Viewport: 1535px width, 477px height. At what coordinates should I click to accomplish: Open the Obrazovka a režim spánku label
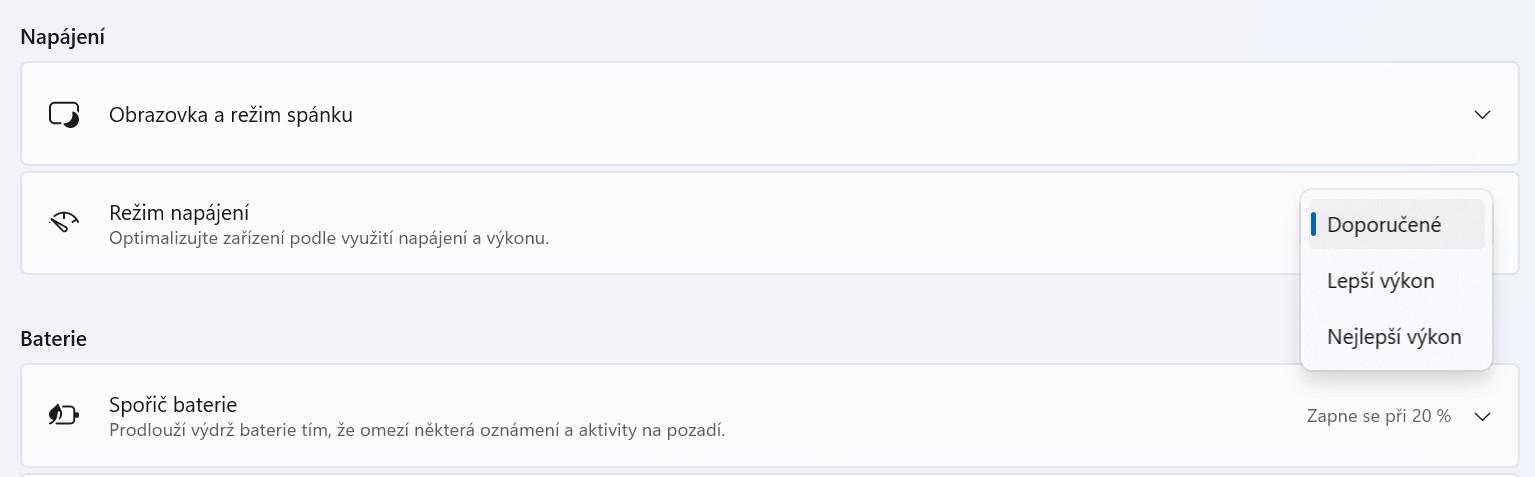pyautogui.click(x=231, y=115)
